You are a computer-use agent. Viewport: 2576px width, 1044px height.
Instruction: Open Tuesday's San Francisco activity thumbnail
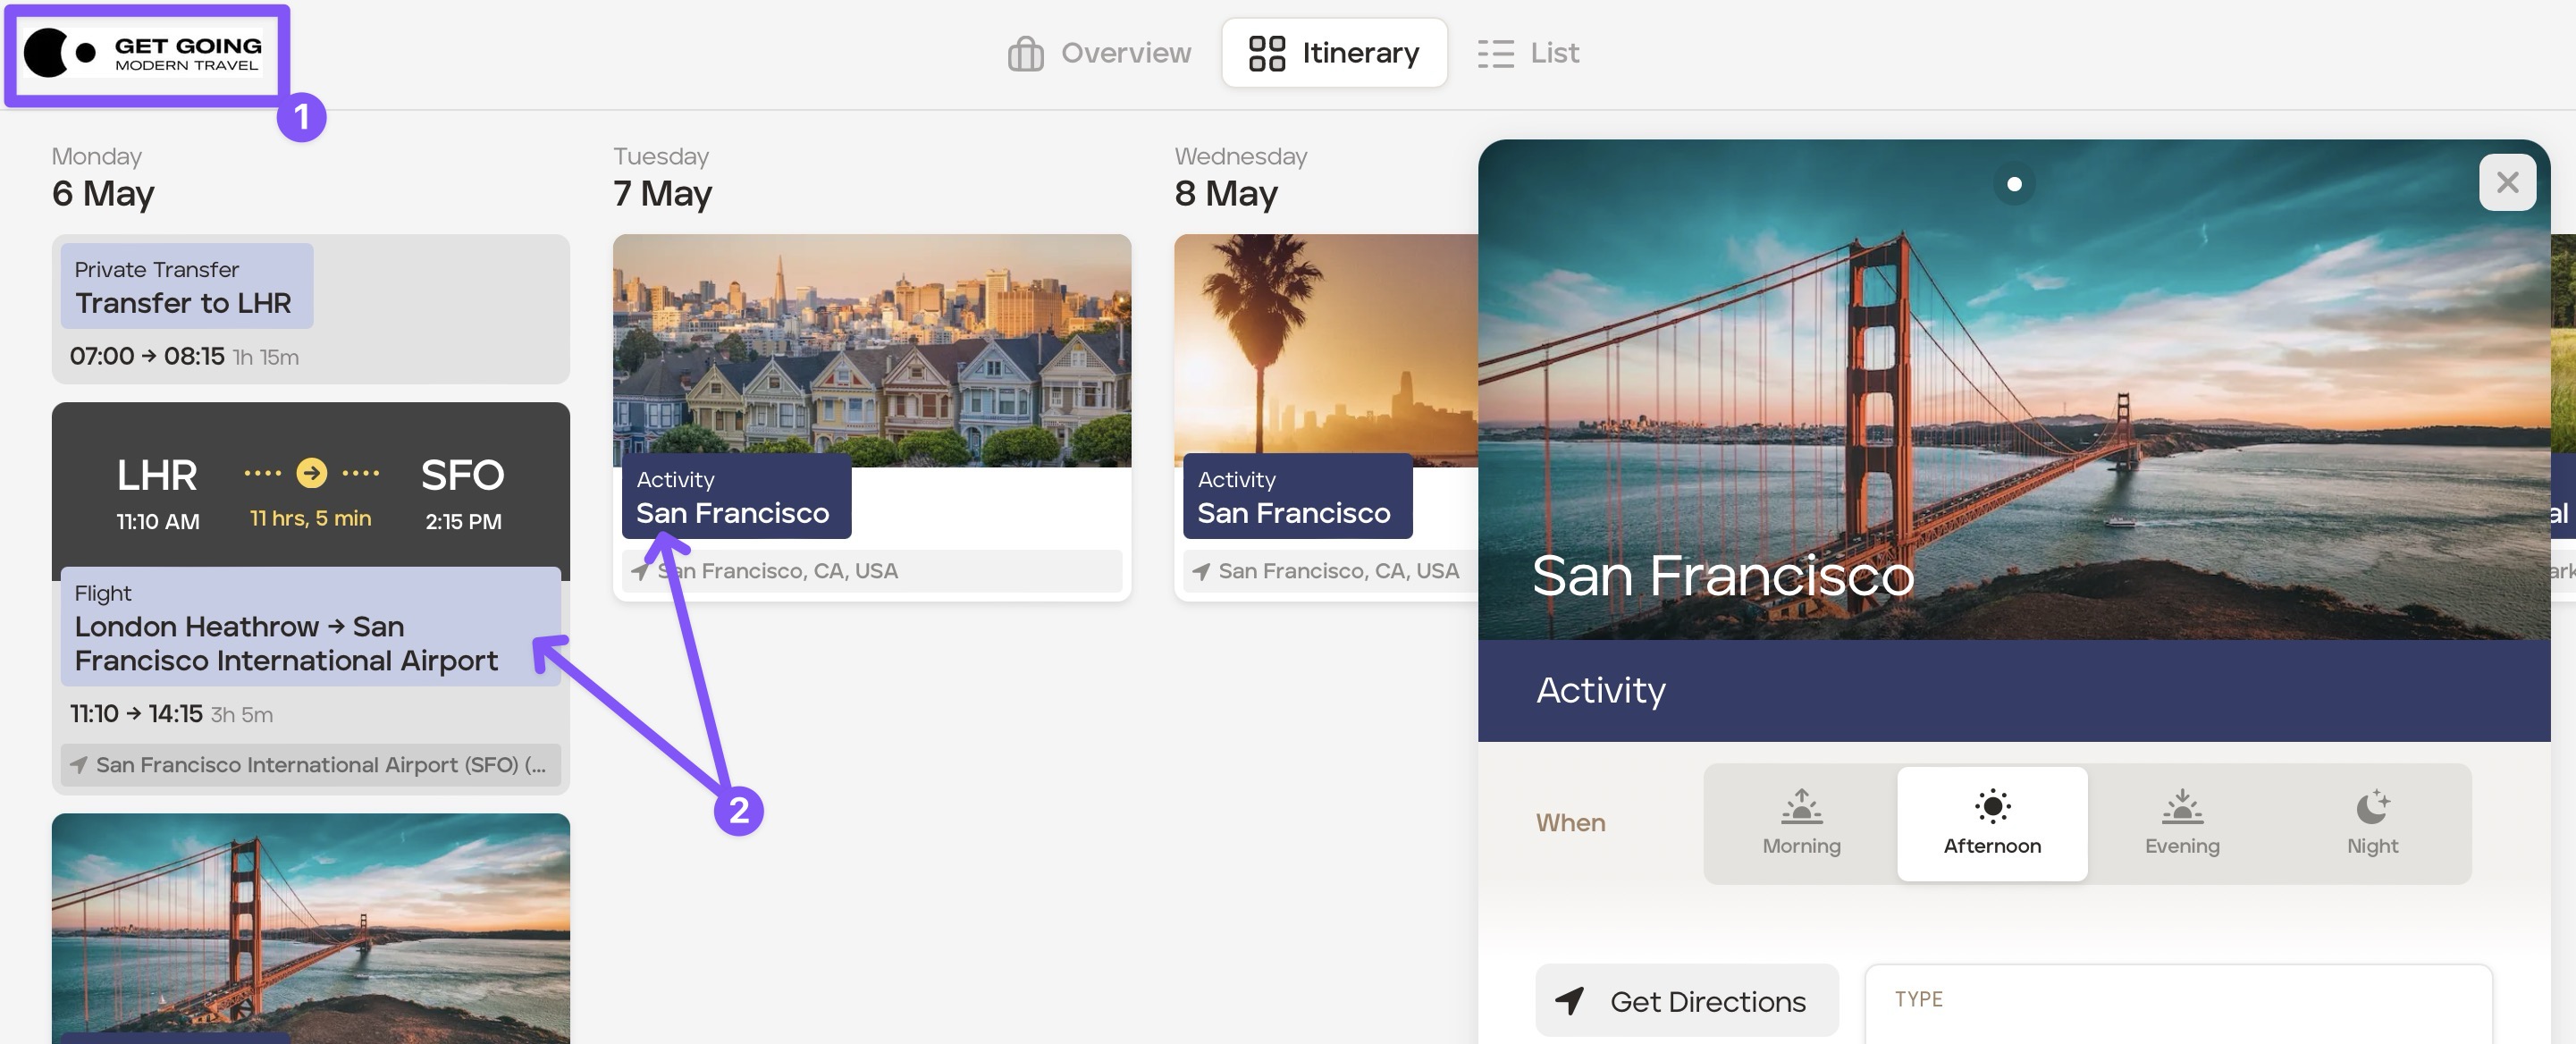pyautogui.click(x=871, y=350)
